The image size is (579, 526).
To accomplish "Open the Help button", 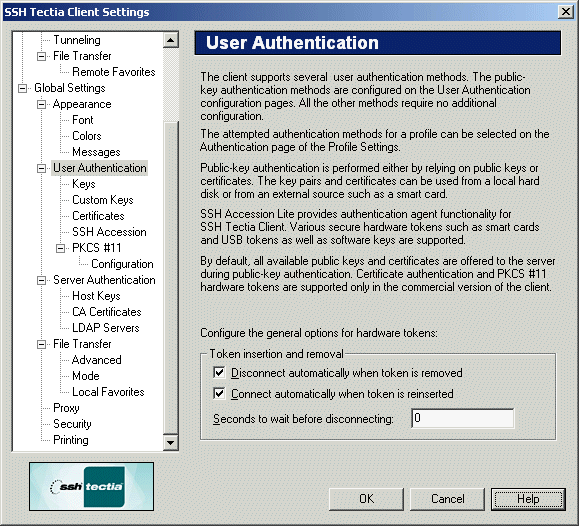I will pos(528,499).
